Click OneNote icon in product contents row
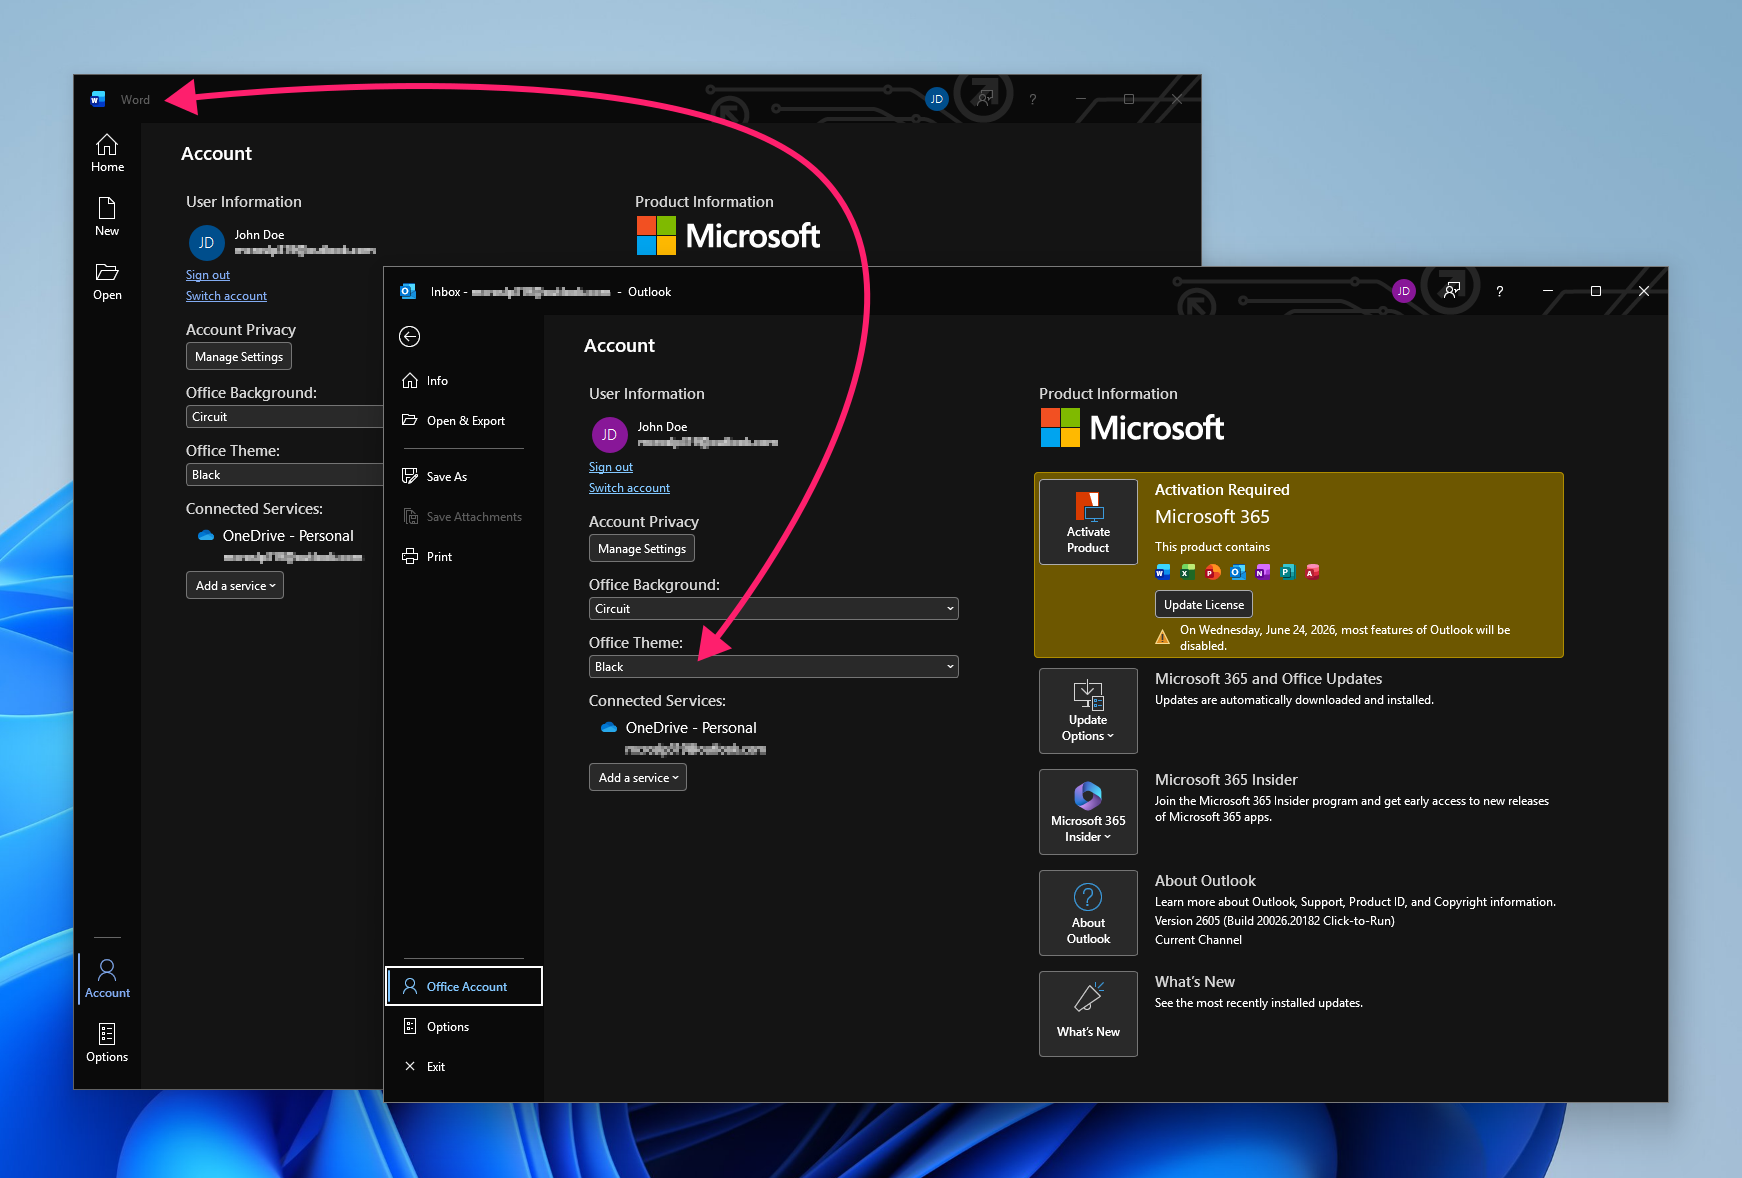Screen dimensions: 1742x1178 coord(1262,572)
